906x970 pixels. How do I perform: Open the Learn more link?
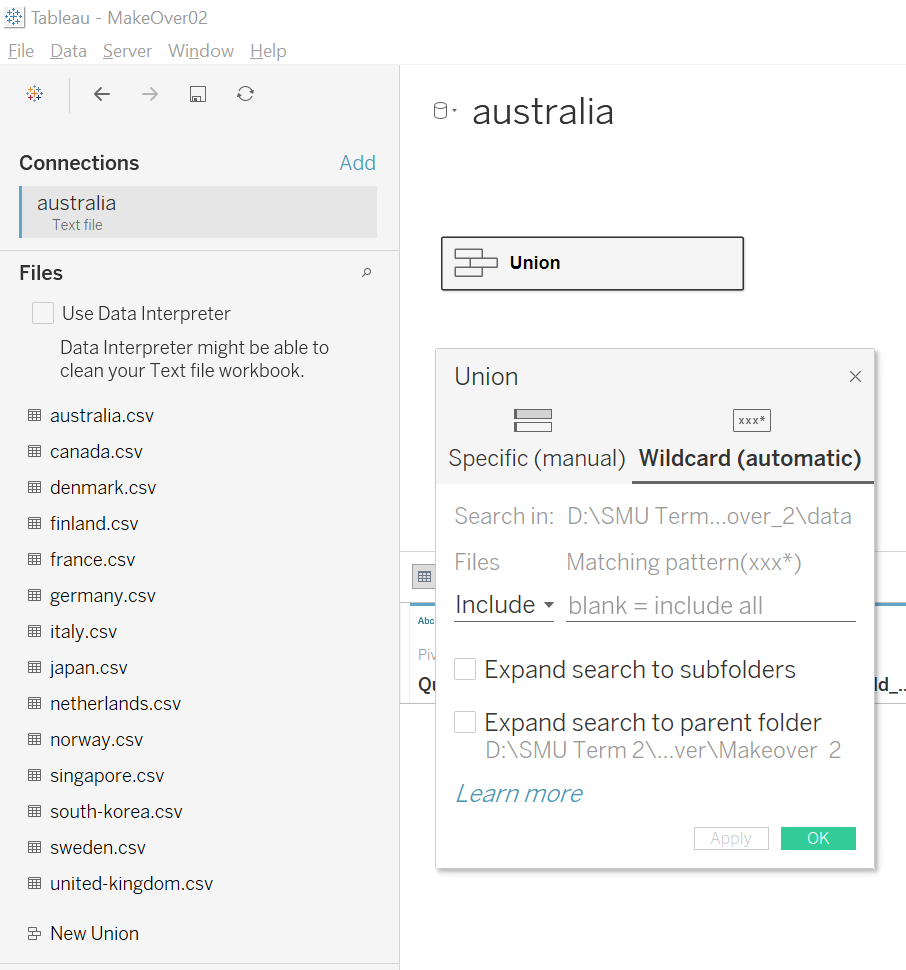(518, 794)
